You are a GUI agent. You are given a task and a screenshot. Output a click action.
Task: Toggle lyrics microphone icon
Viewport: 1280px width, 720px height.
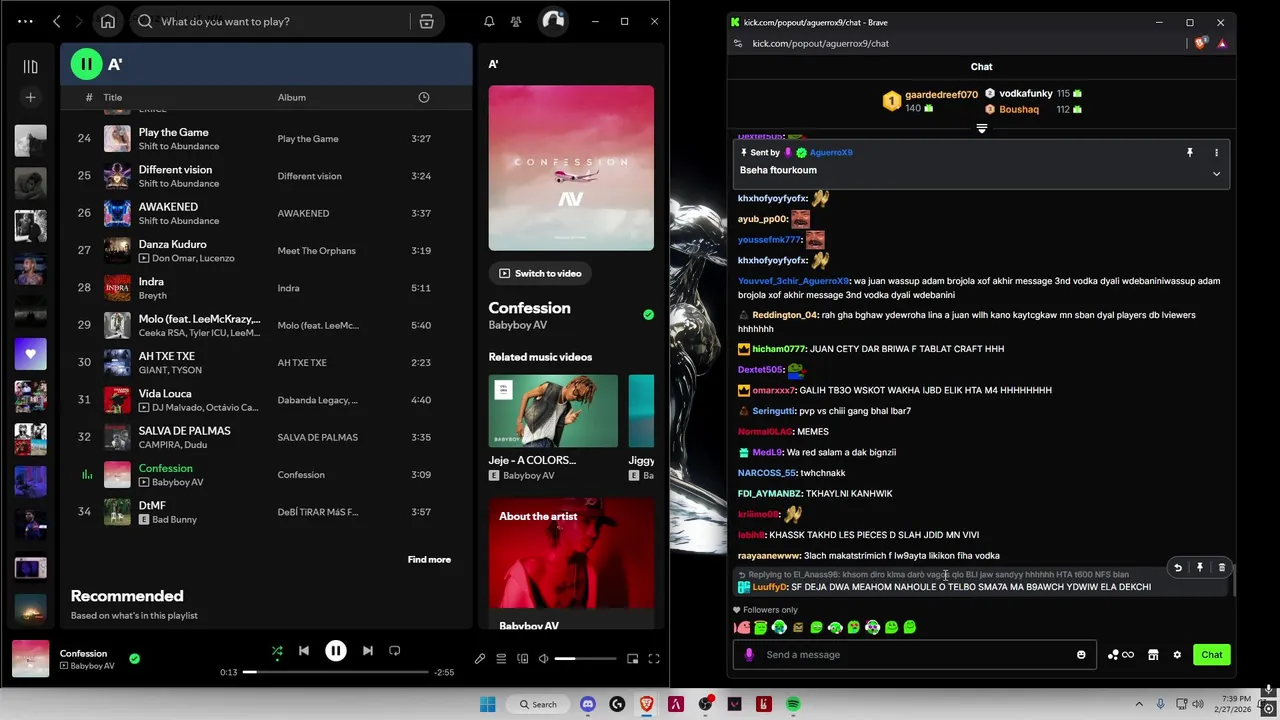[480, 658]
